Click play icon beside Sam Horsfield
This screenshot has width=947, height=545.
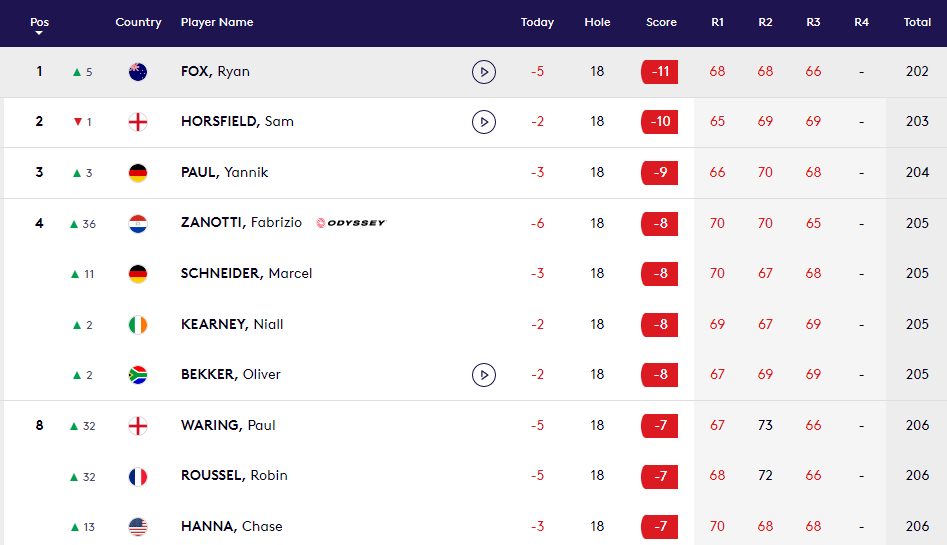pos(484,122)
